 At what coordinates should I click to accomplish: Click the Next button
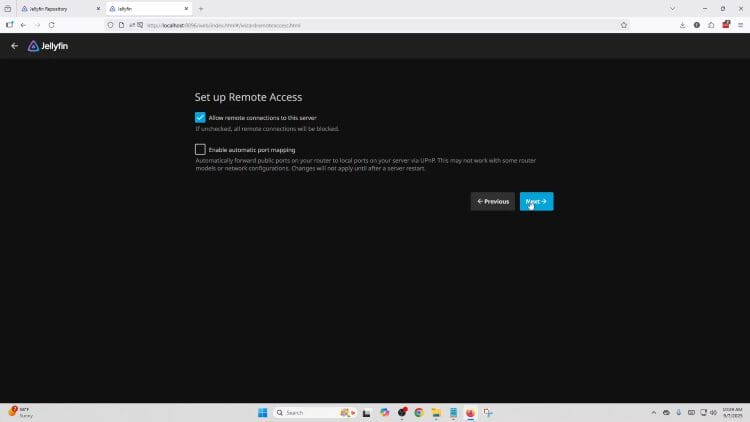coord(536,201)
